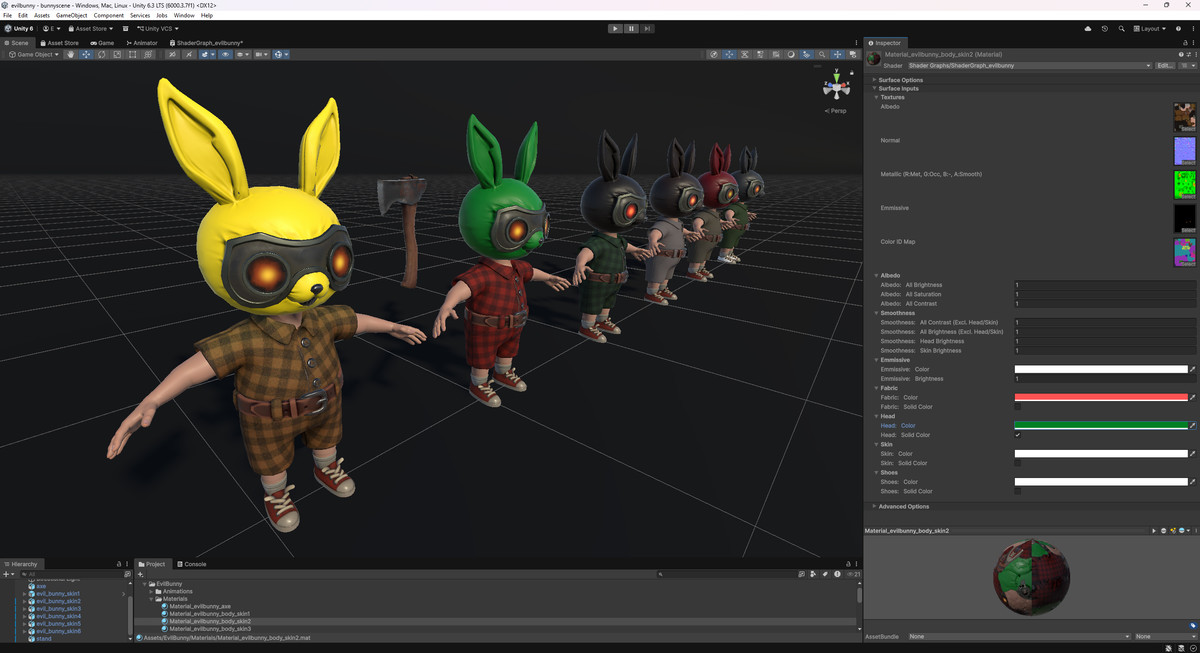Expand the Advanced Options section
Image resolution: width=1200 pixels, height=653 pixels.
pos(904,506)
